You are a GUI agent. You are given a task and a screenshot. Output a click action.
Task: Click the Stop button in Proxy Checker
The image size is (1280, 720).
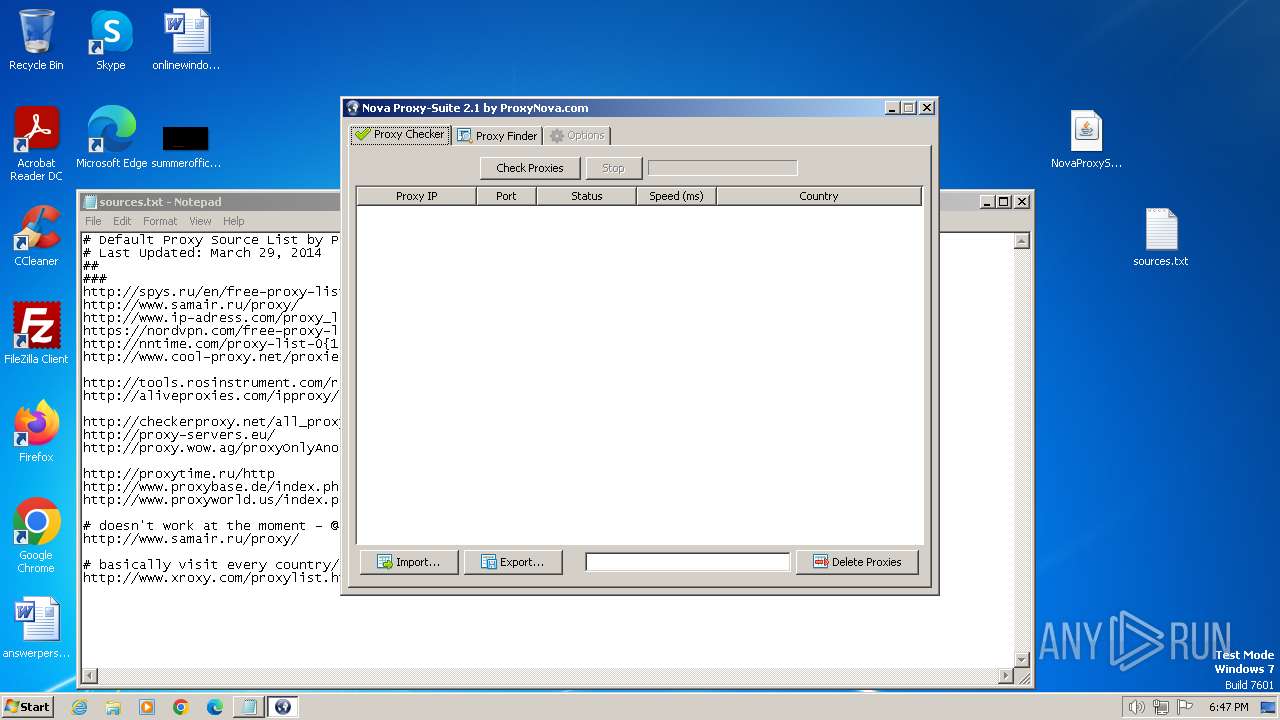pyautogui.click(x=614, y=168)
